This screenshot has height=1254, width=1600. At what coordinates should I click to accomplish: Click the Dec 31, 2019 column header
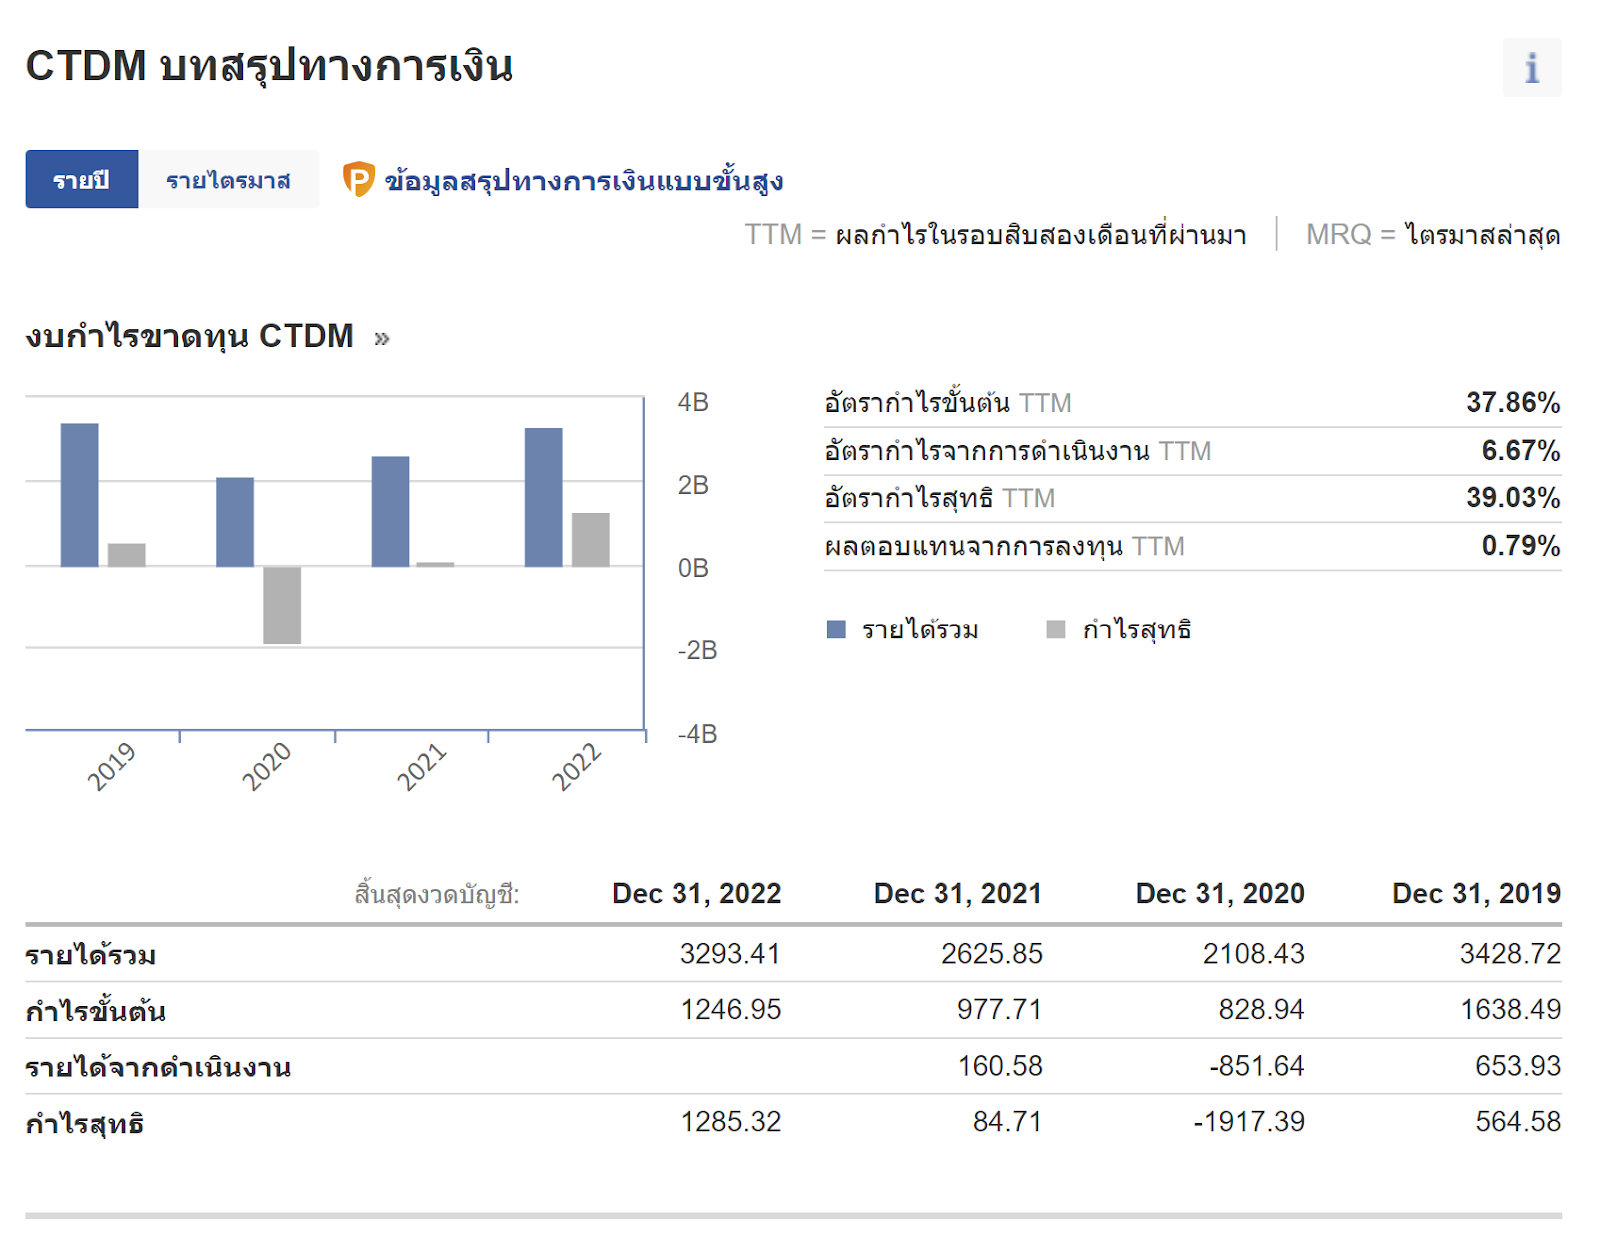coord(1476,893)
